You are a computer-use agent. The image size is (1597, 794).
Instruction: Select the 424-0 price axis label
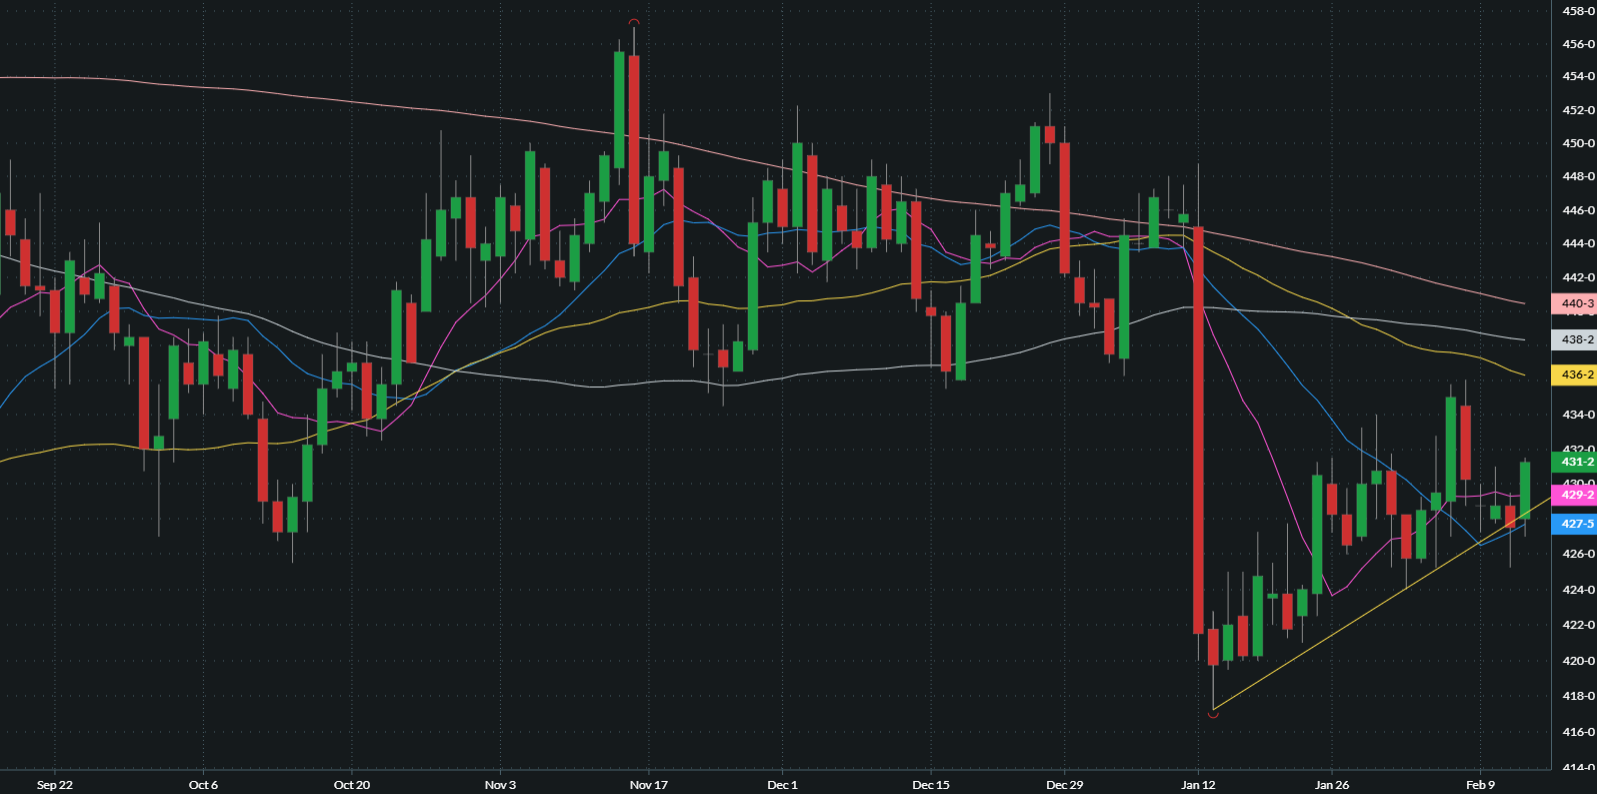pyautogui.click(x=1579, y=589)
